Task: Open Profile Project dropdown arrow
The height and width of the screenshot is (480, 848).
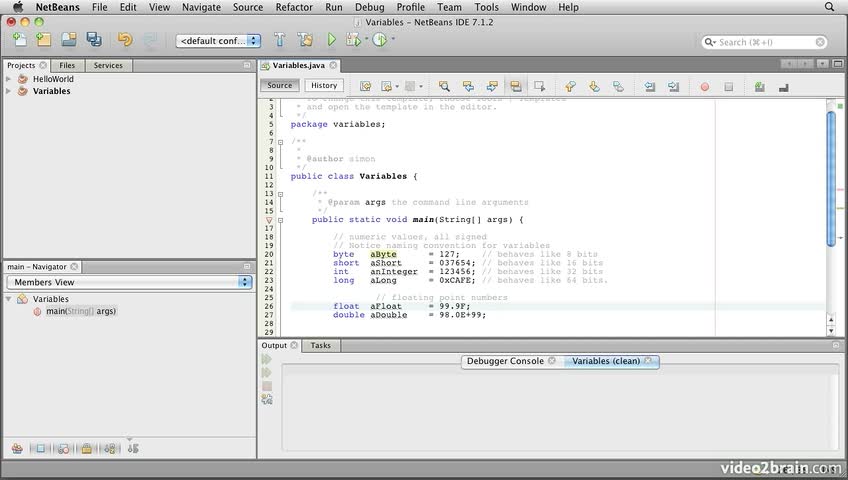Action: [393, 39]
